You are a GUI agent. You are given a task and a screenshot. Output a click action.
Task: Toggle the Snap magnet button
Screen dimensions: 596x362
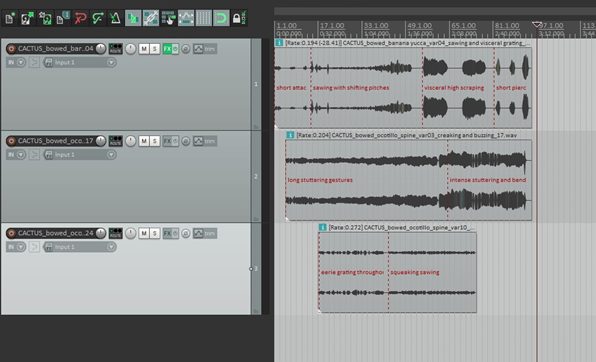[x=221, y=18]
